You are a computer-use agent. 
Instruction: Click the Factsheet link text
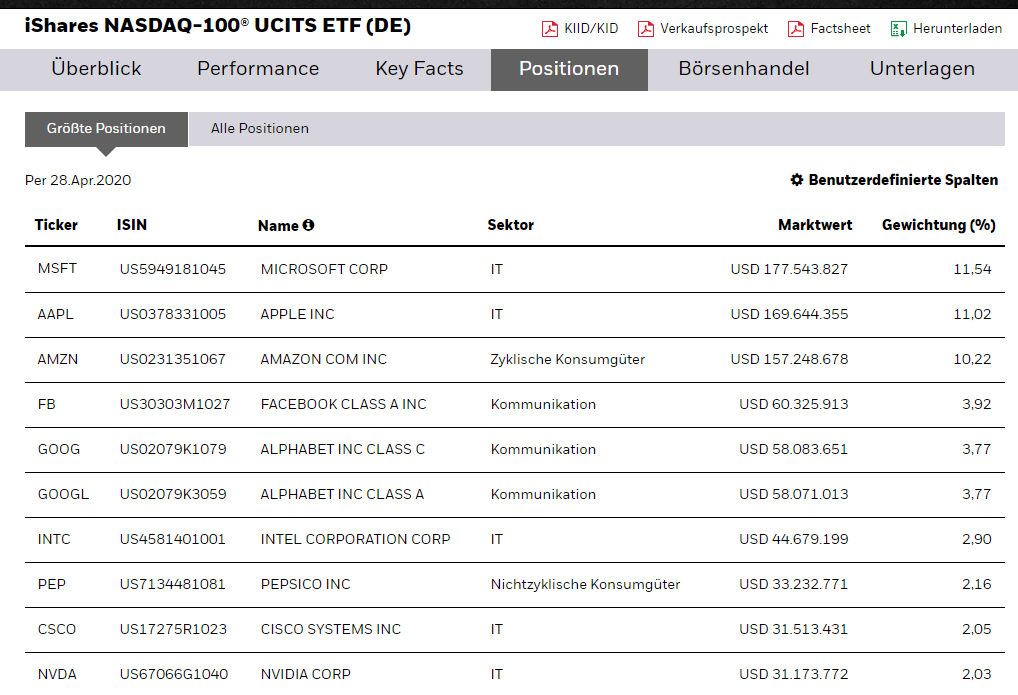840,29
